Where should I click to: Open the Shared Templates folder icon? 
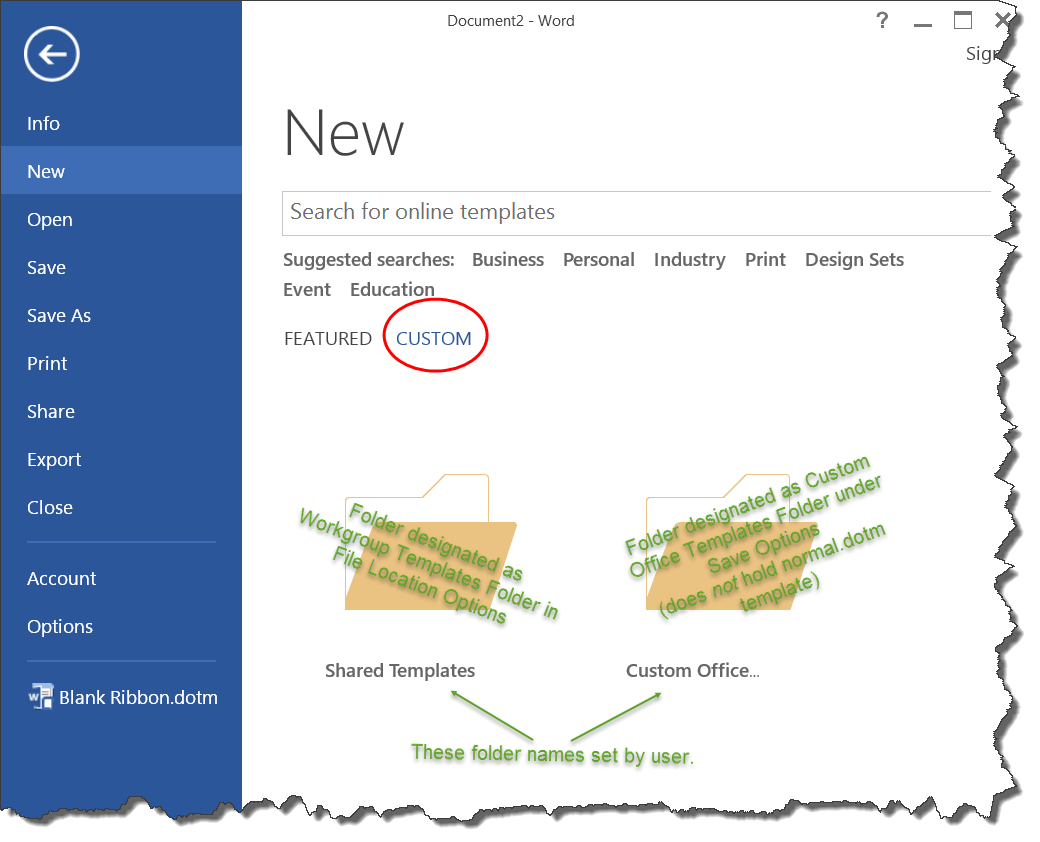430,543
